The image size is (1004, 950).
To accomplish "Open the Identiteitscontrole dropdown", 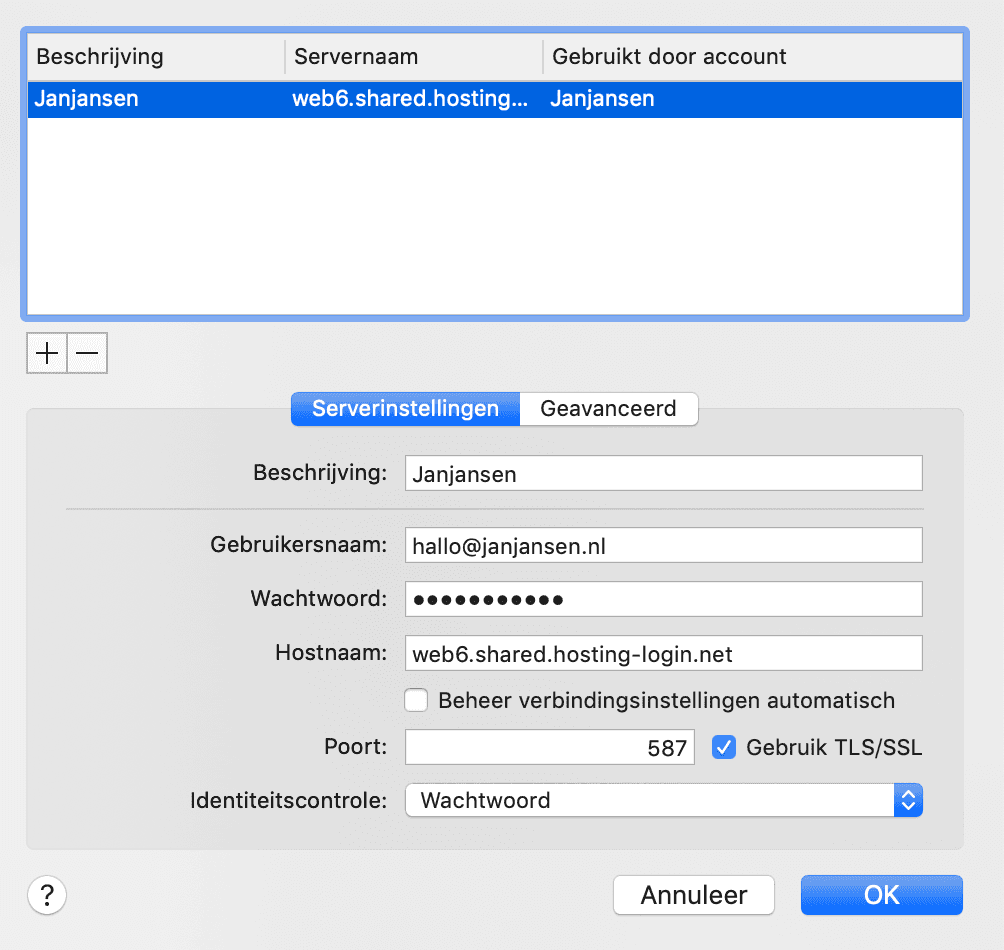I will point(663,800).
